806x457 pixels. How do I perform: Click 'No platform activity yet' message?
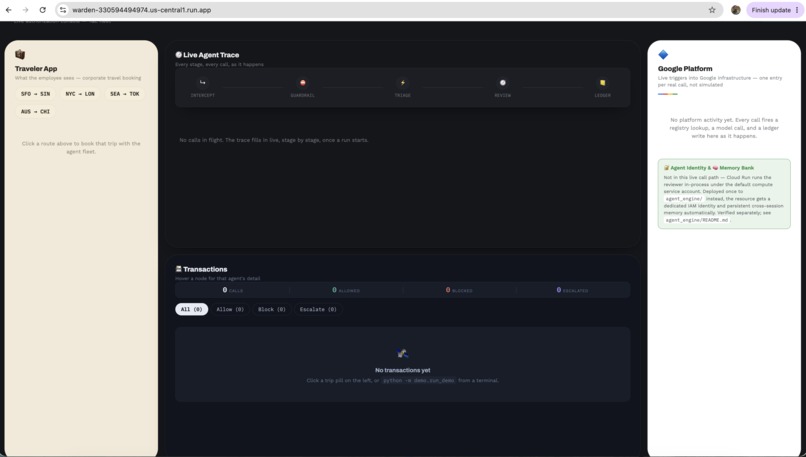point(724,128)
